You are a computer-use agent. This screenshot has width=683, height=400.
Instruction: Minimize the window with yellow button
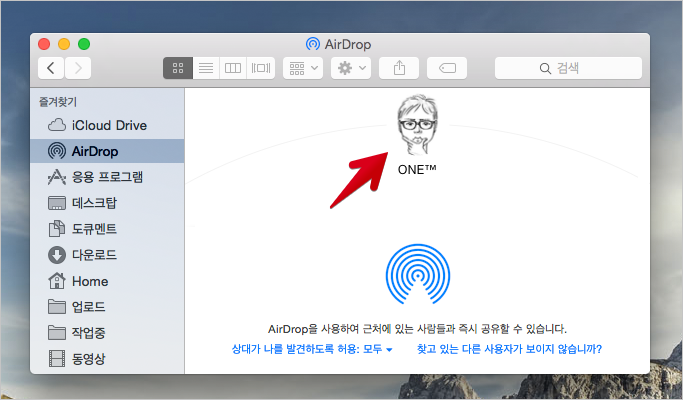point(64,44)
